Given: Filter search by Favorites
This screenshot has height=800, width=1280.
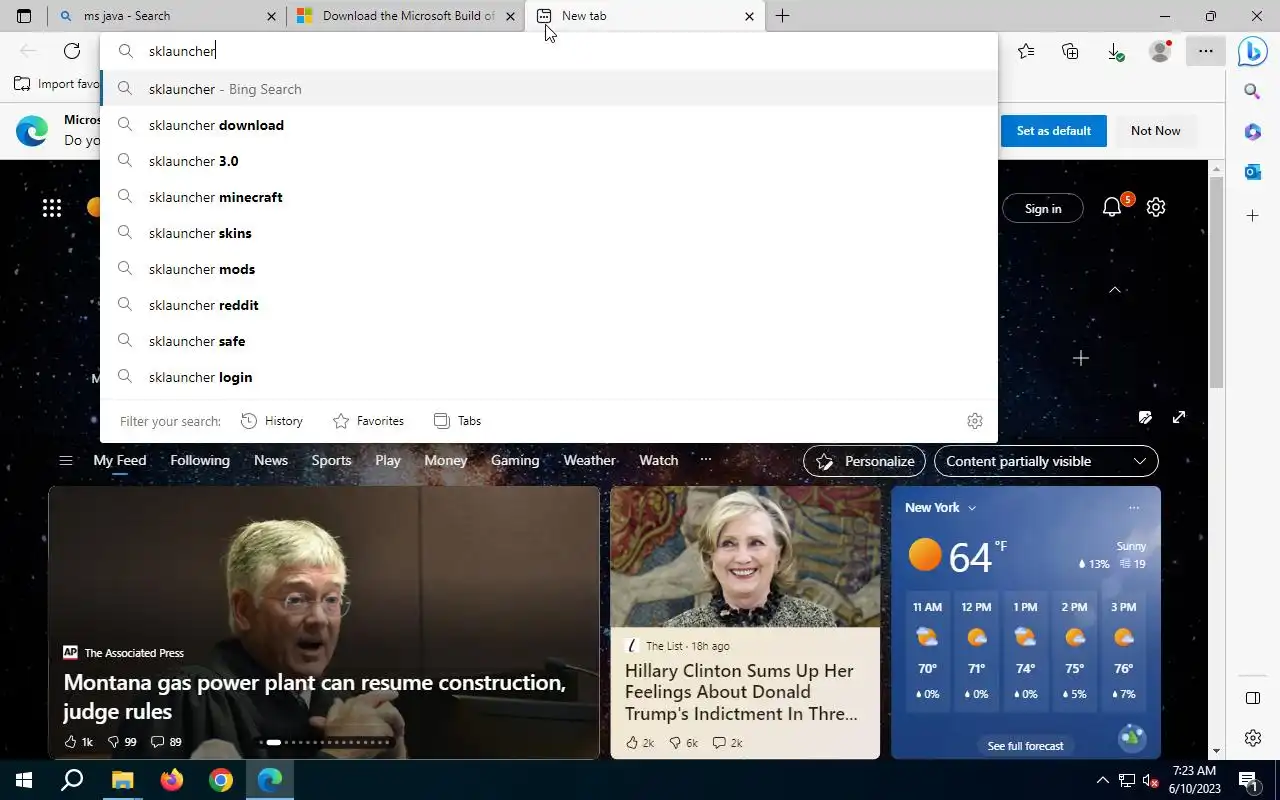Looking at the screenshot, I should (368, 421).
